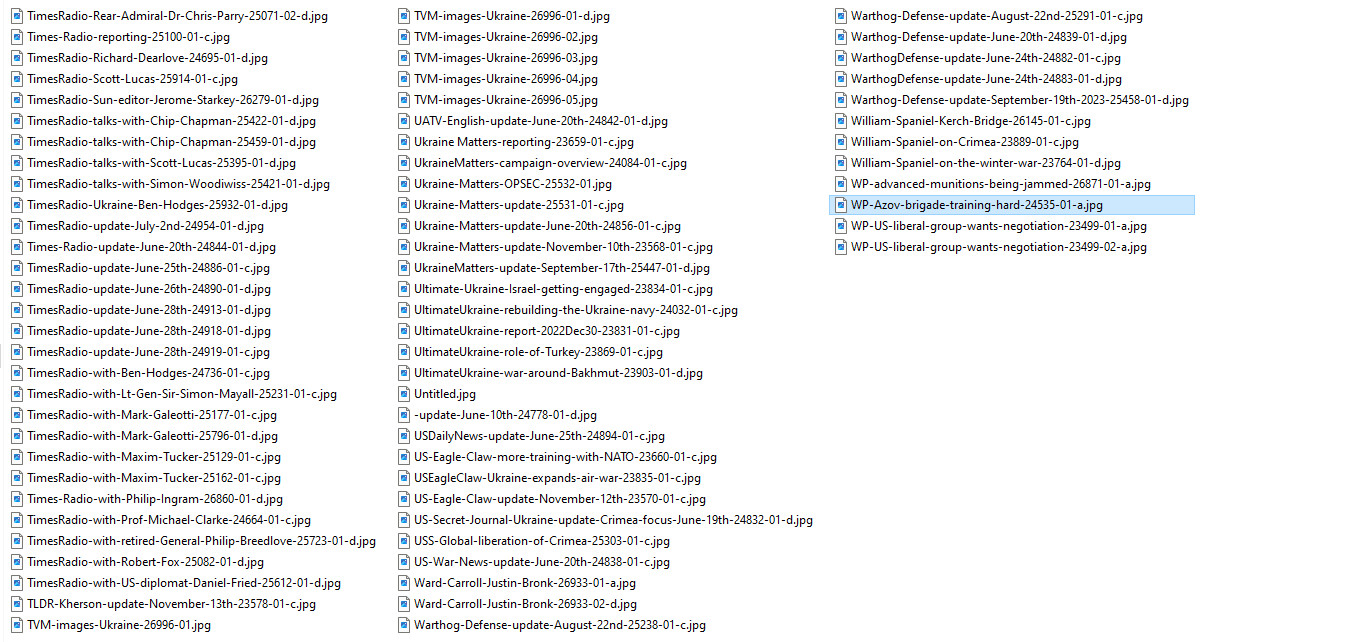Click icon of US-War-News-update-June-20th-24838-01-c.jpg

[x=404, y=562]
